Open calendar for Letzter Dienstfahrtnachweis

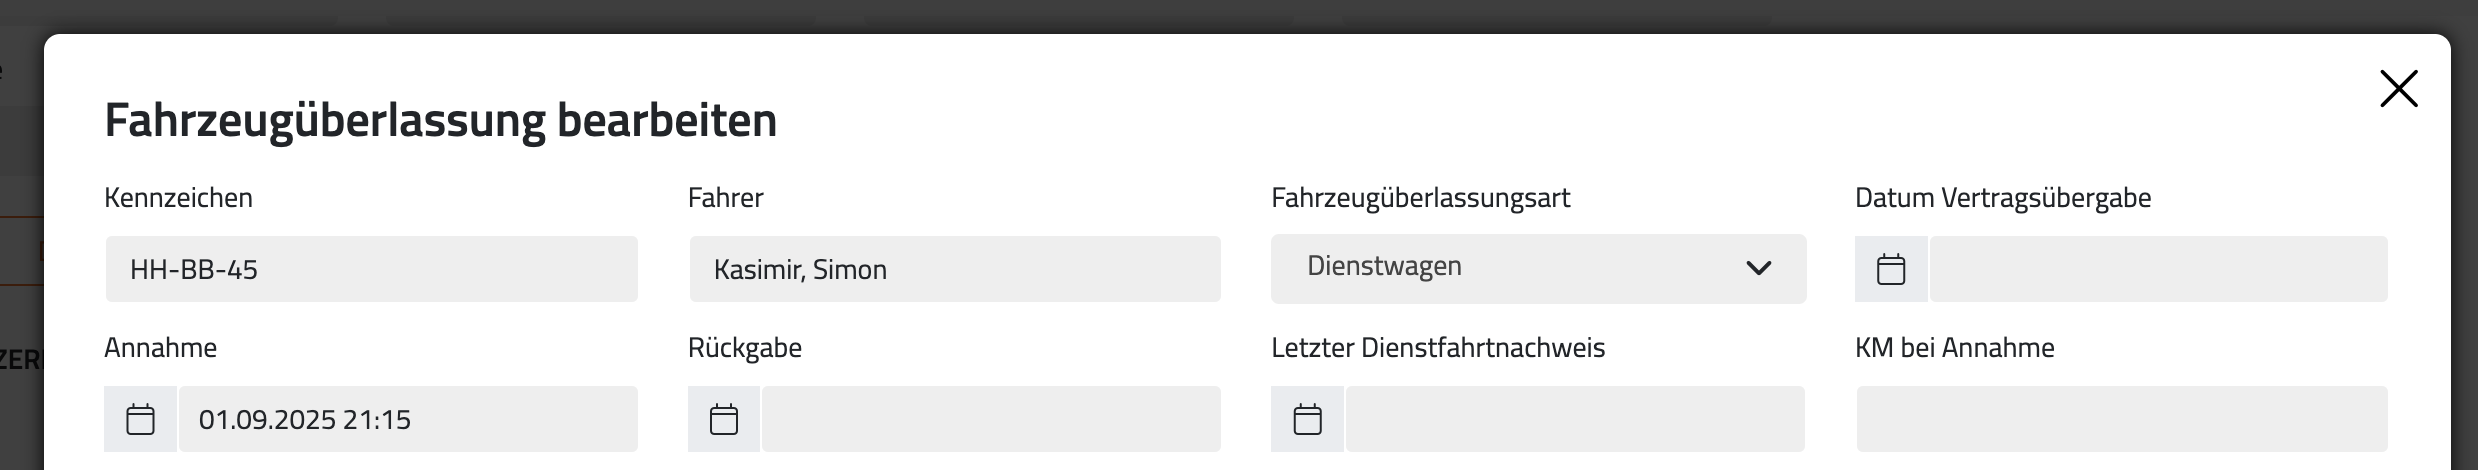[x=1307, y=419]
